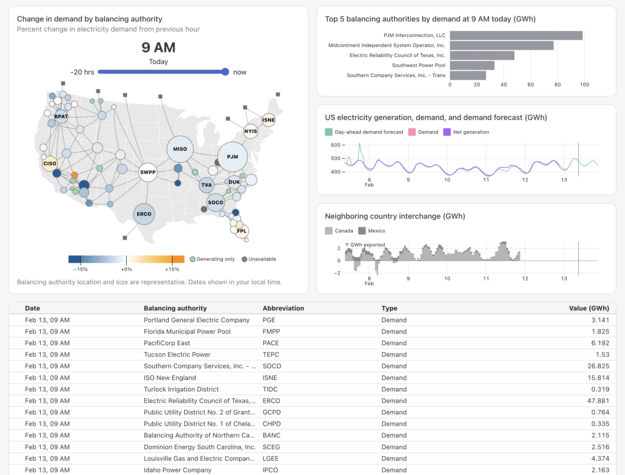This screenshot has width=625, height=475.
Task: Click the Balancing authority column header
Action: tap(174, 308)
